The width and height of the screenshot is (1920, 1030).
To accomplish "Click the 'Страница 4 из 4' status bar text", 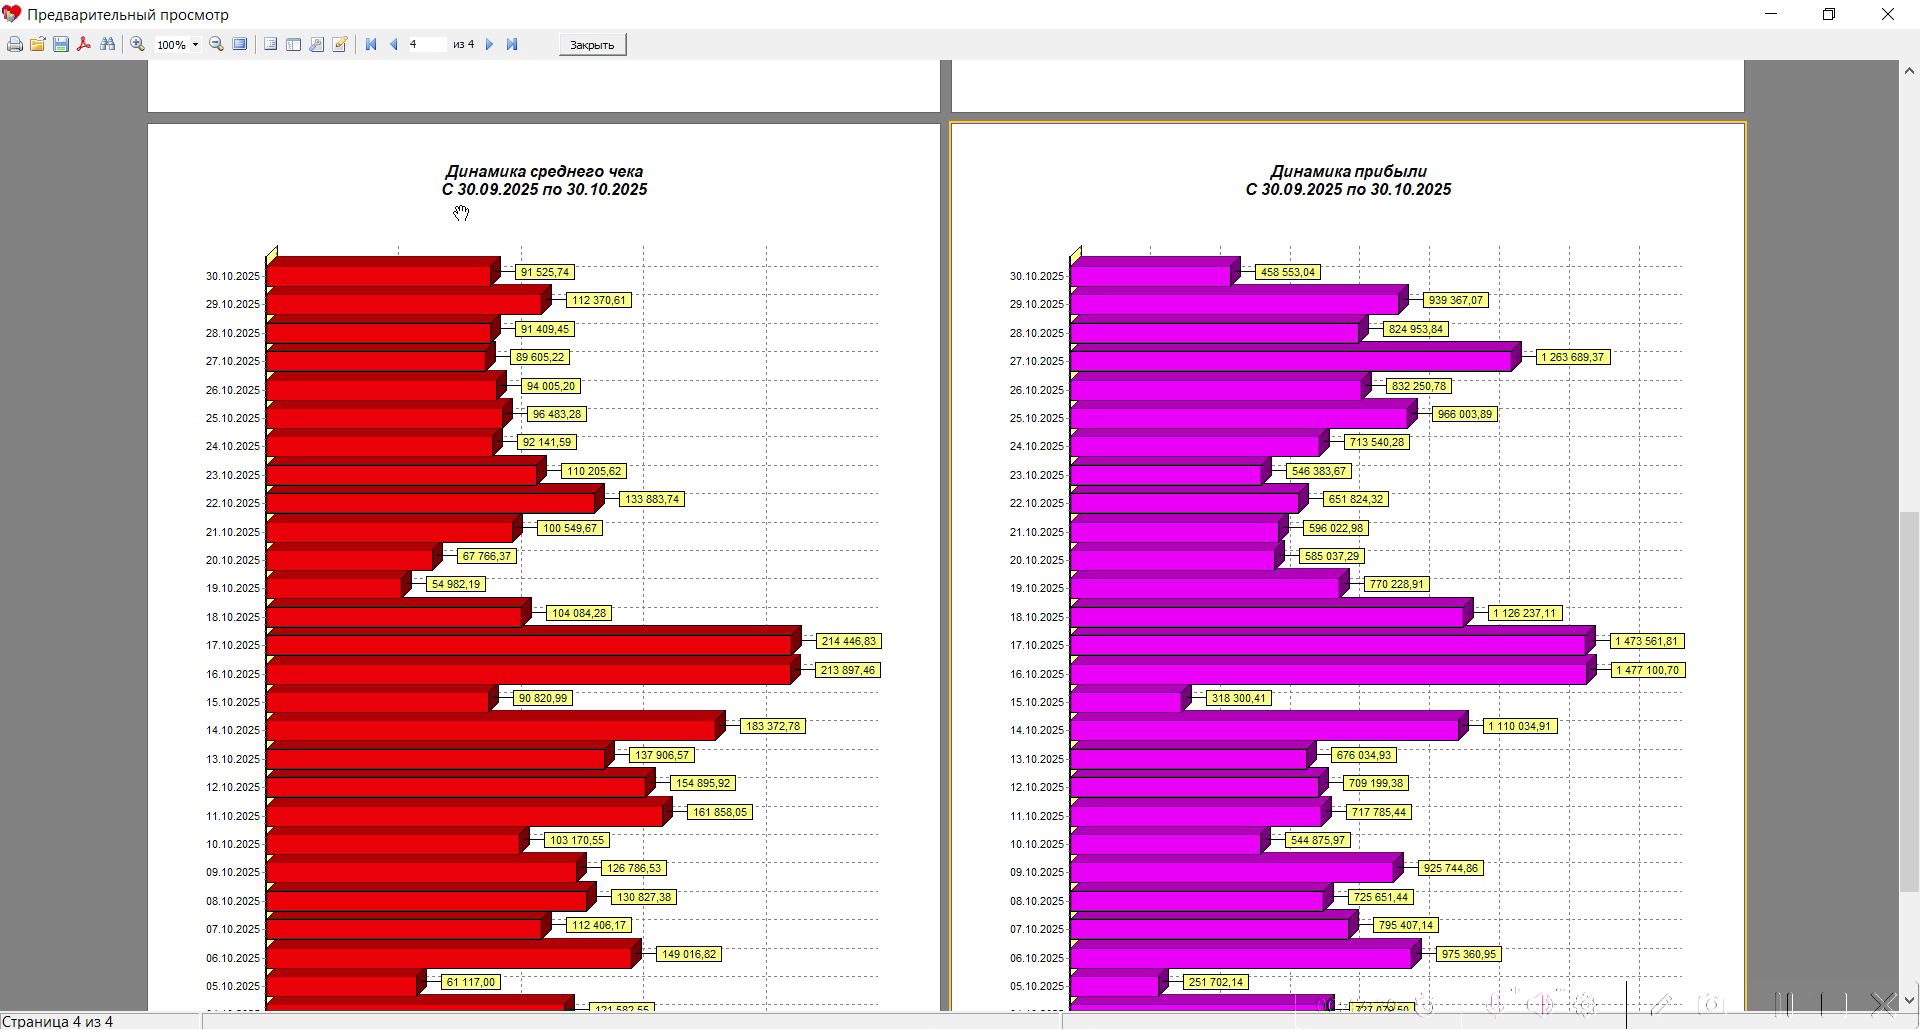I will [x=58, y=1021].
